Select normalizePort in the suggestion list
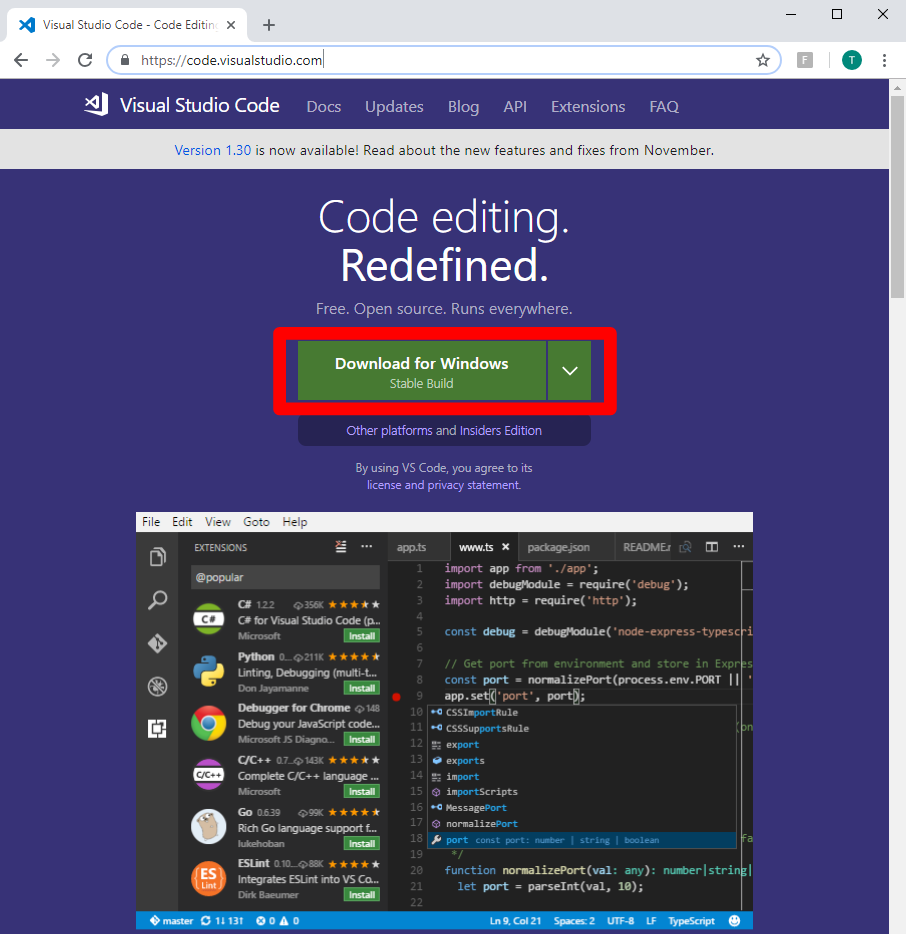906x934 pixels. pyautogui.click(x=581, y=824)
